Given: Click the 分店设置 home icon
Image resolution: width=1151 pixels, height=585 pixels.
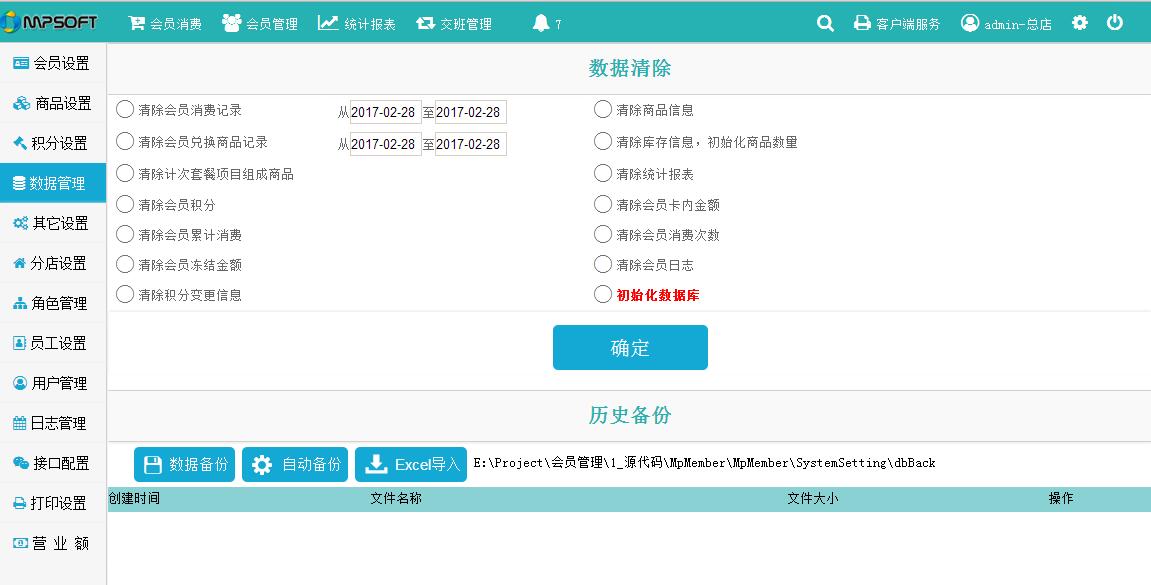Looking at the screenshot, I should pos(20,263).
